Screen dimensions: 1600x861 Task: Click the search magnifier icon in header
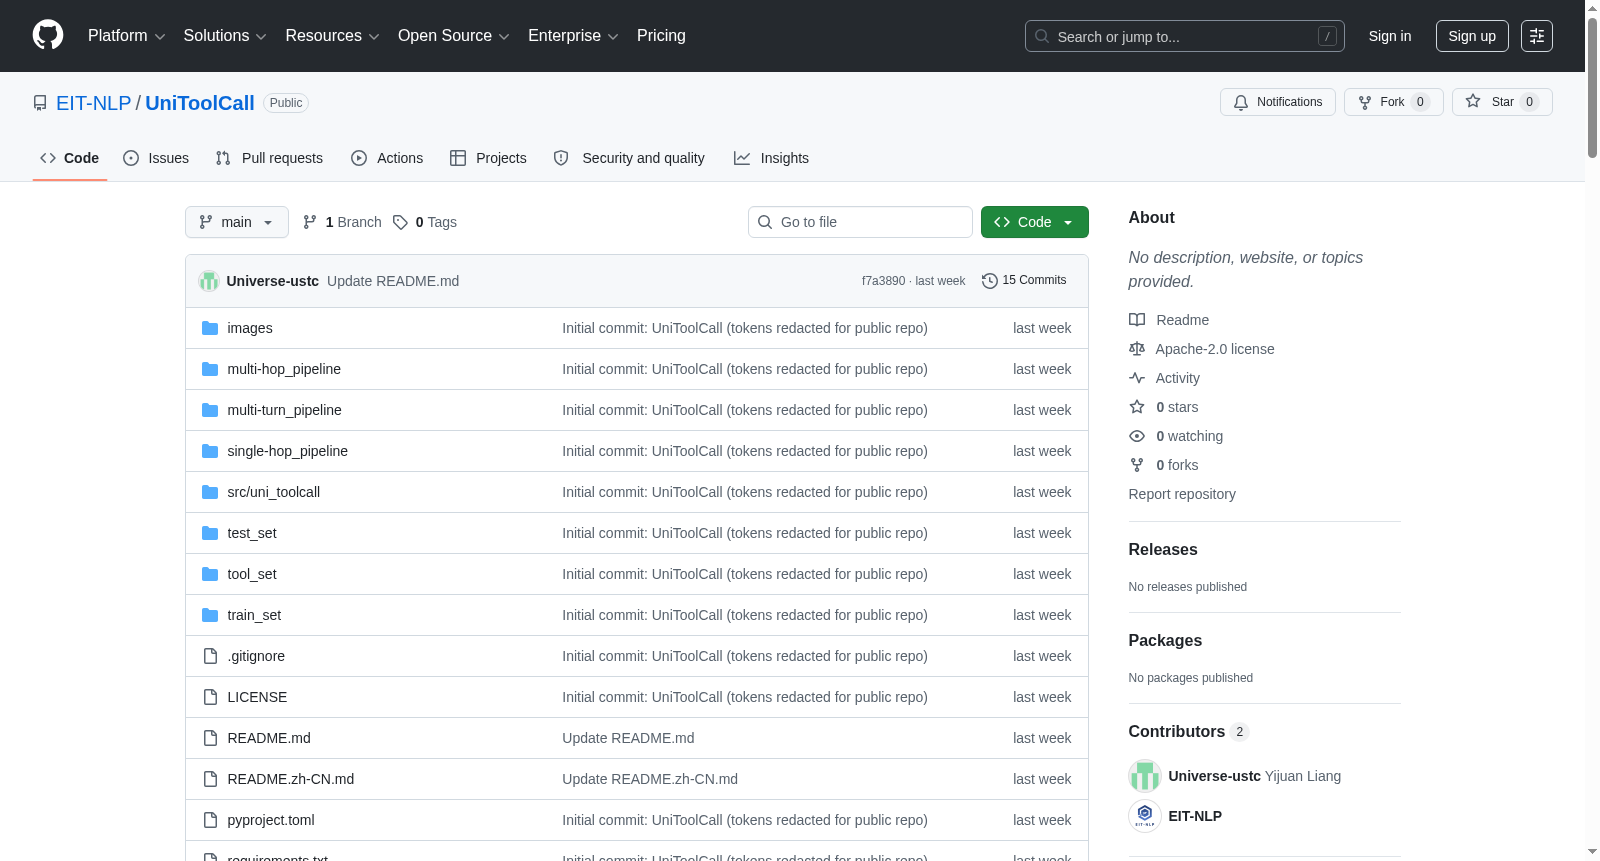[x=1042, y=36]
